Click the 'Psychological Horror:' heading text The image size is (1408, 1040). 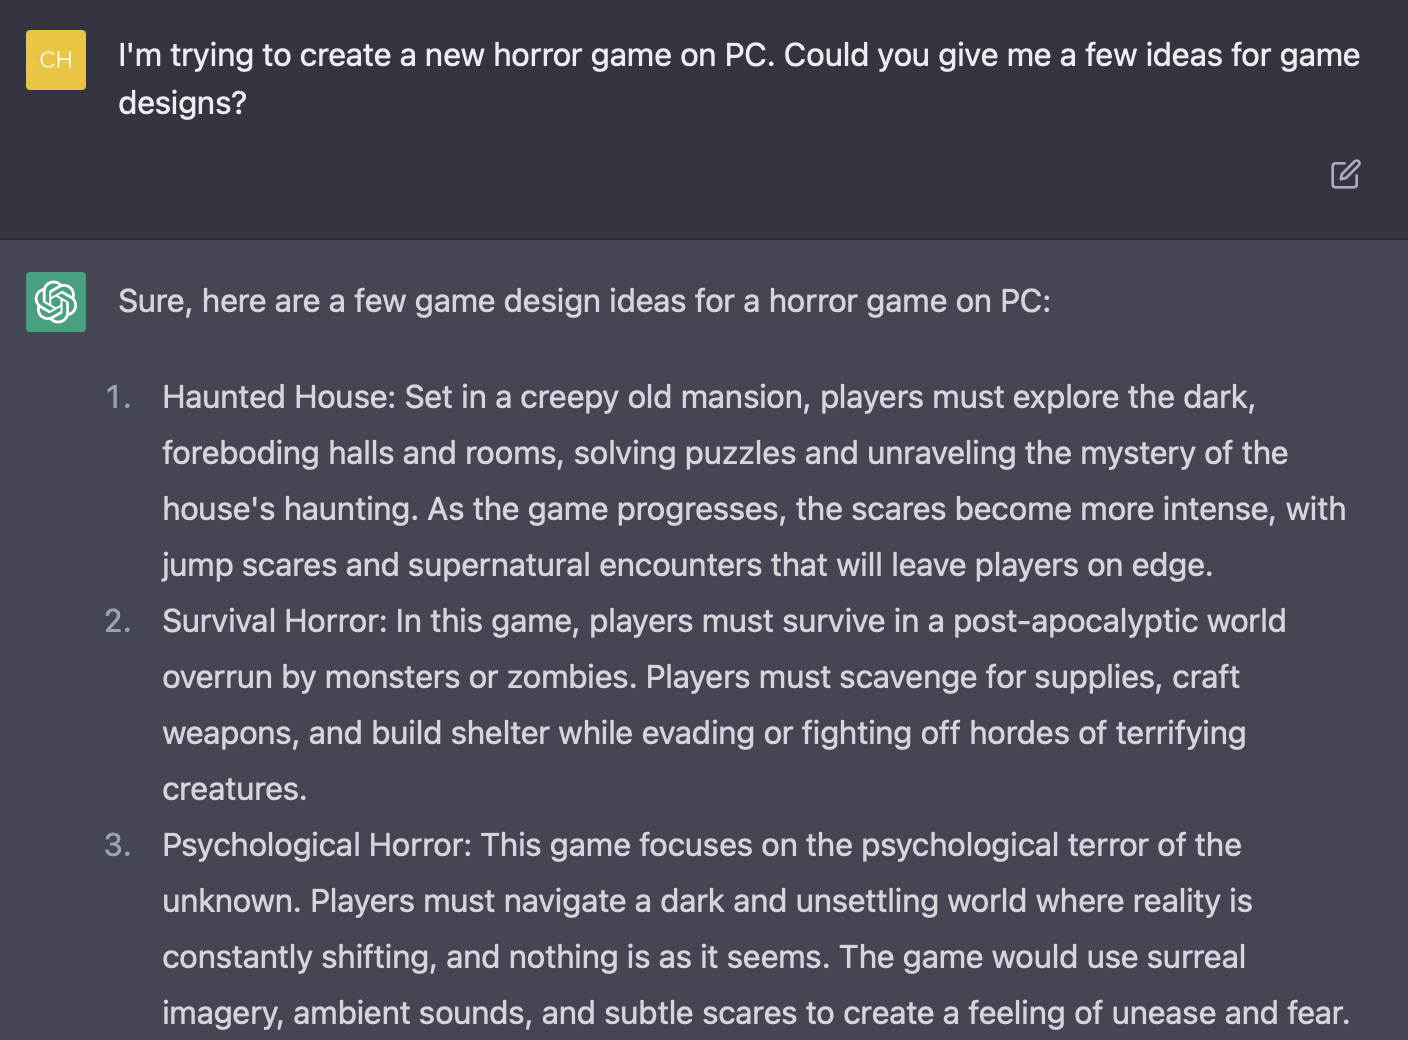317,845
